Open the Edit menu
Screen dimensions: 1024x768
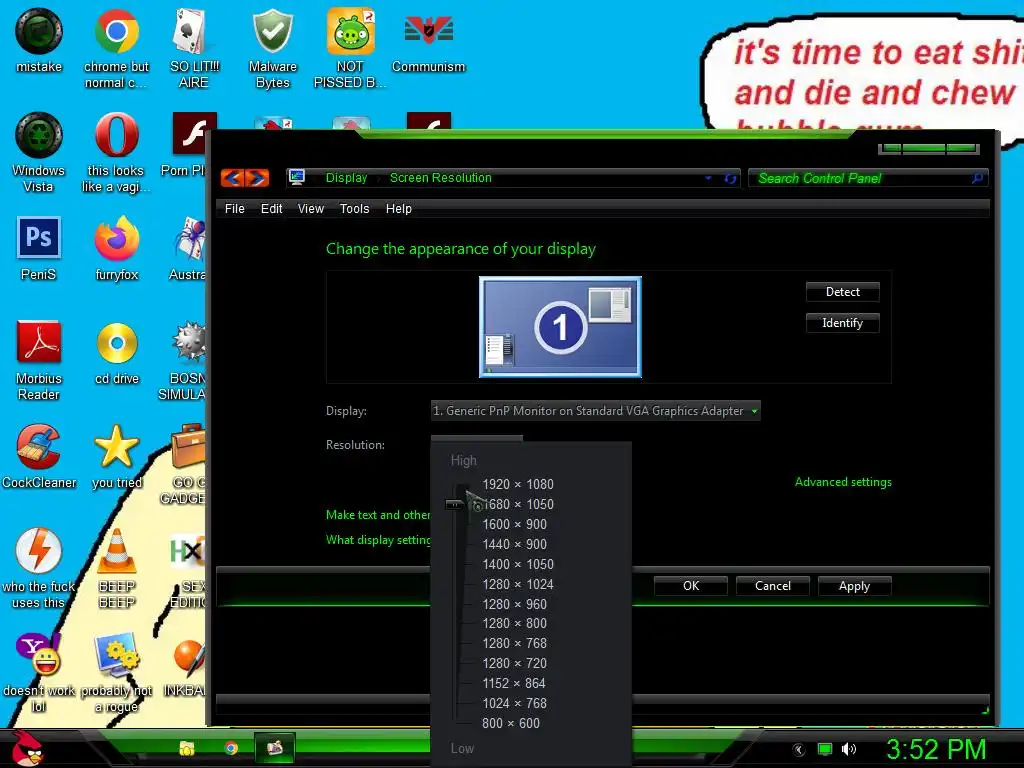[x=272, y=209]
